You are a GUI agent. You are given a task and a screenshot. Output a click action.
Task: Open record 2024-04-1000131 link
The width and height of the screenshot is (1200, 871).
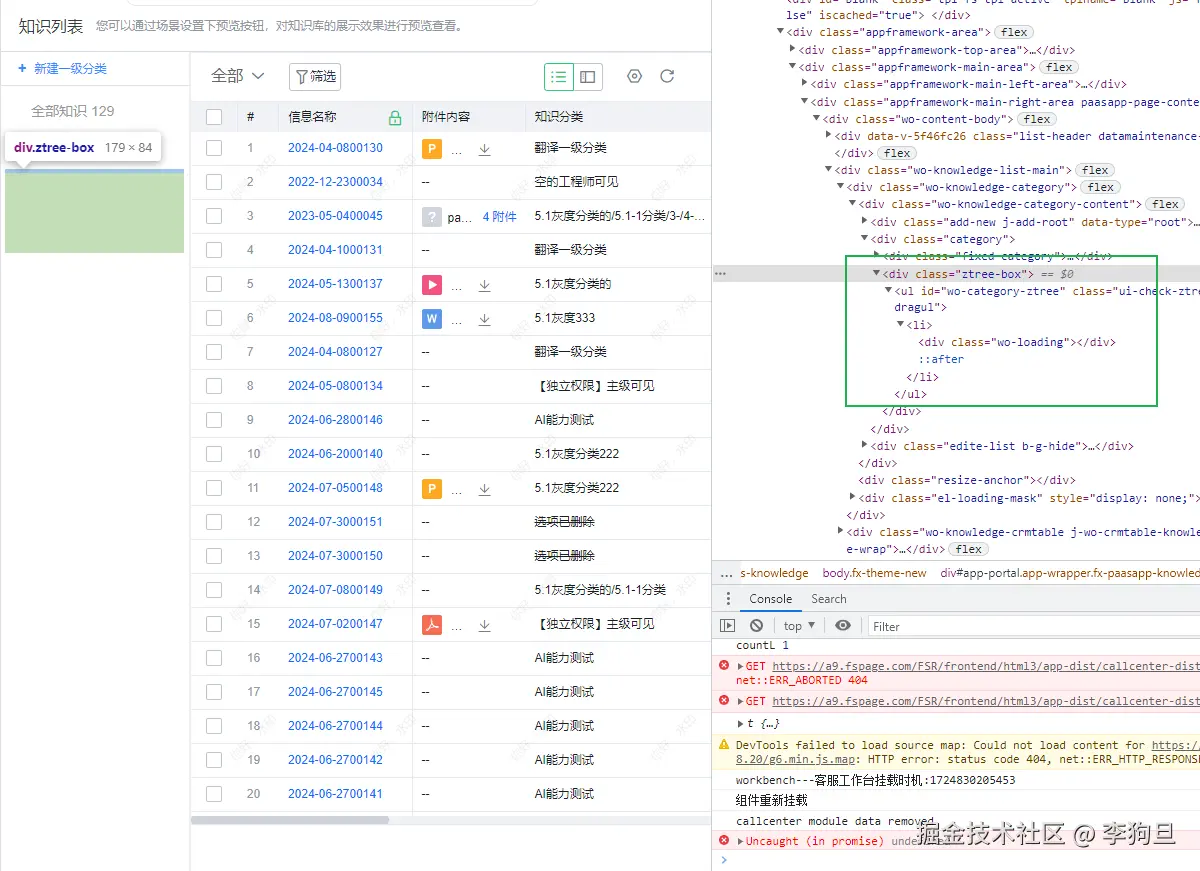335,250
